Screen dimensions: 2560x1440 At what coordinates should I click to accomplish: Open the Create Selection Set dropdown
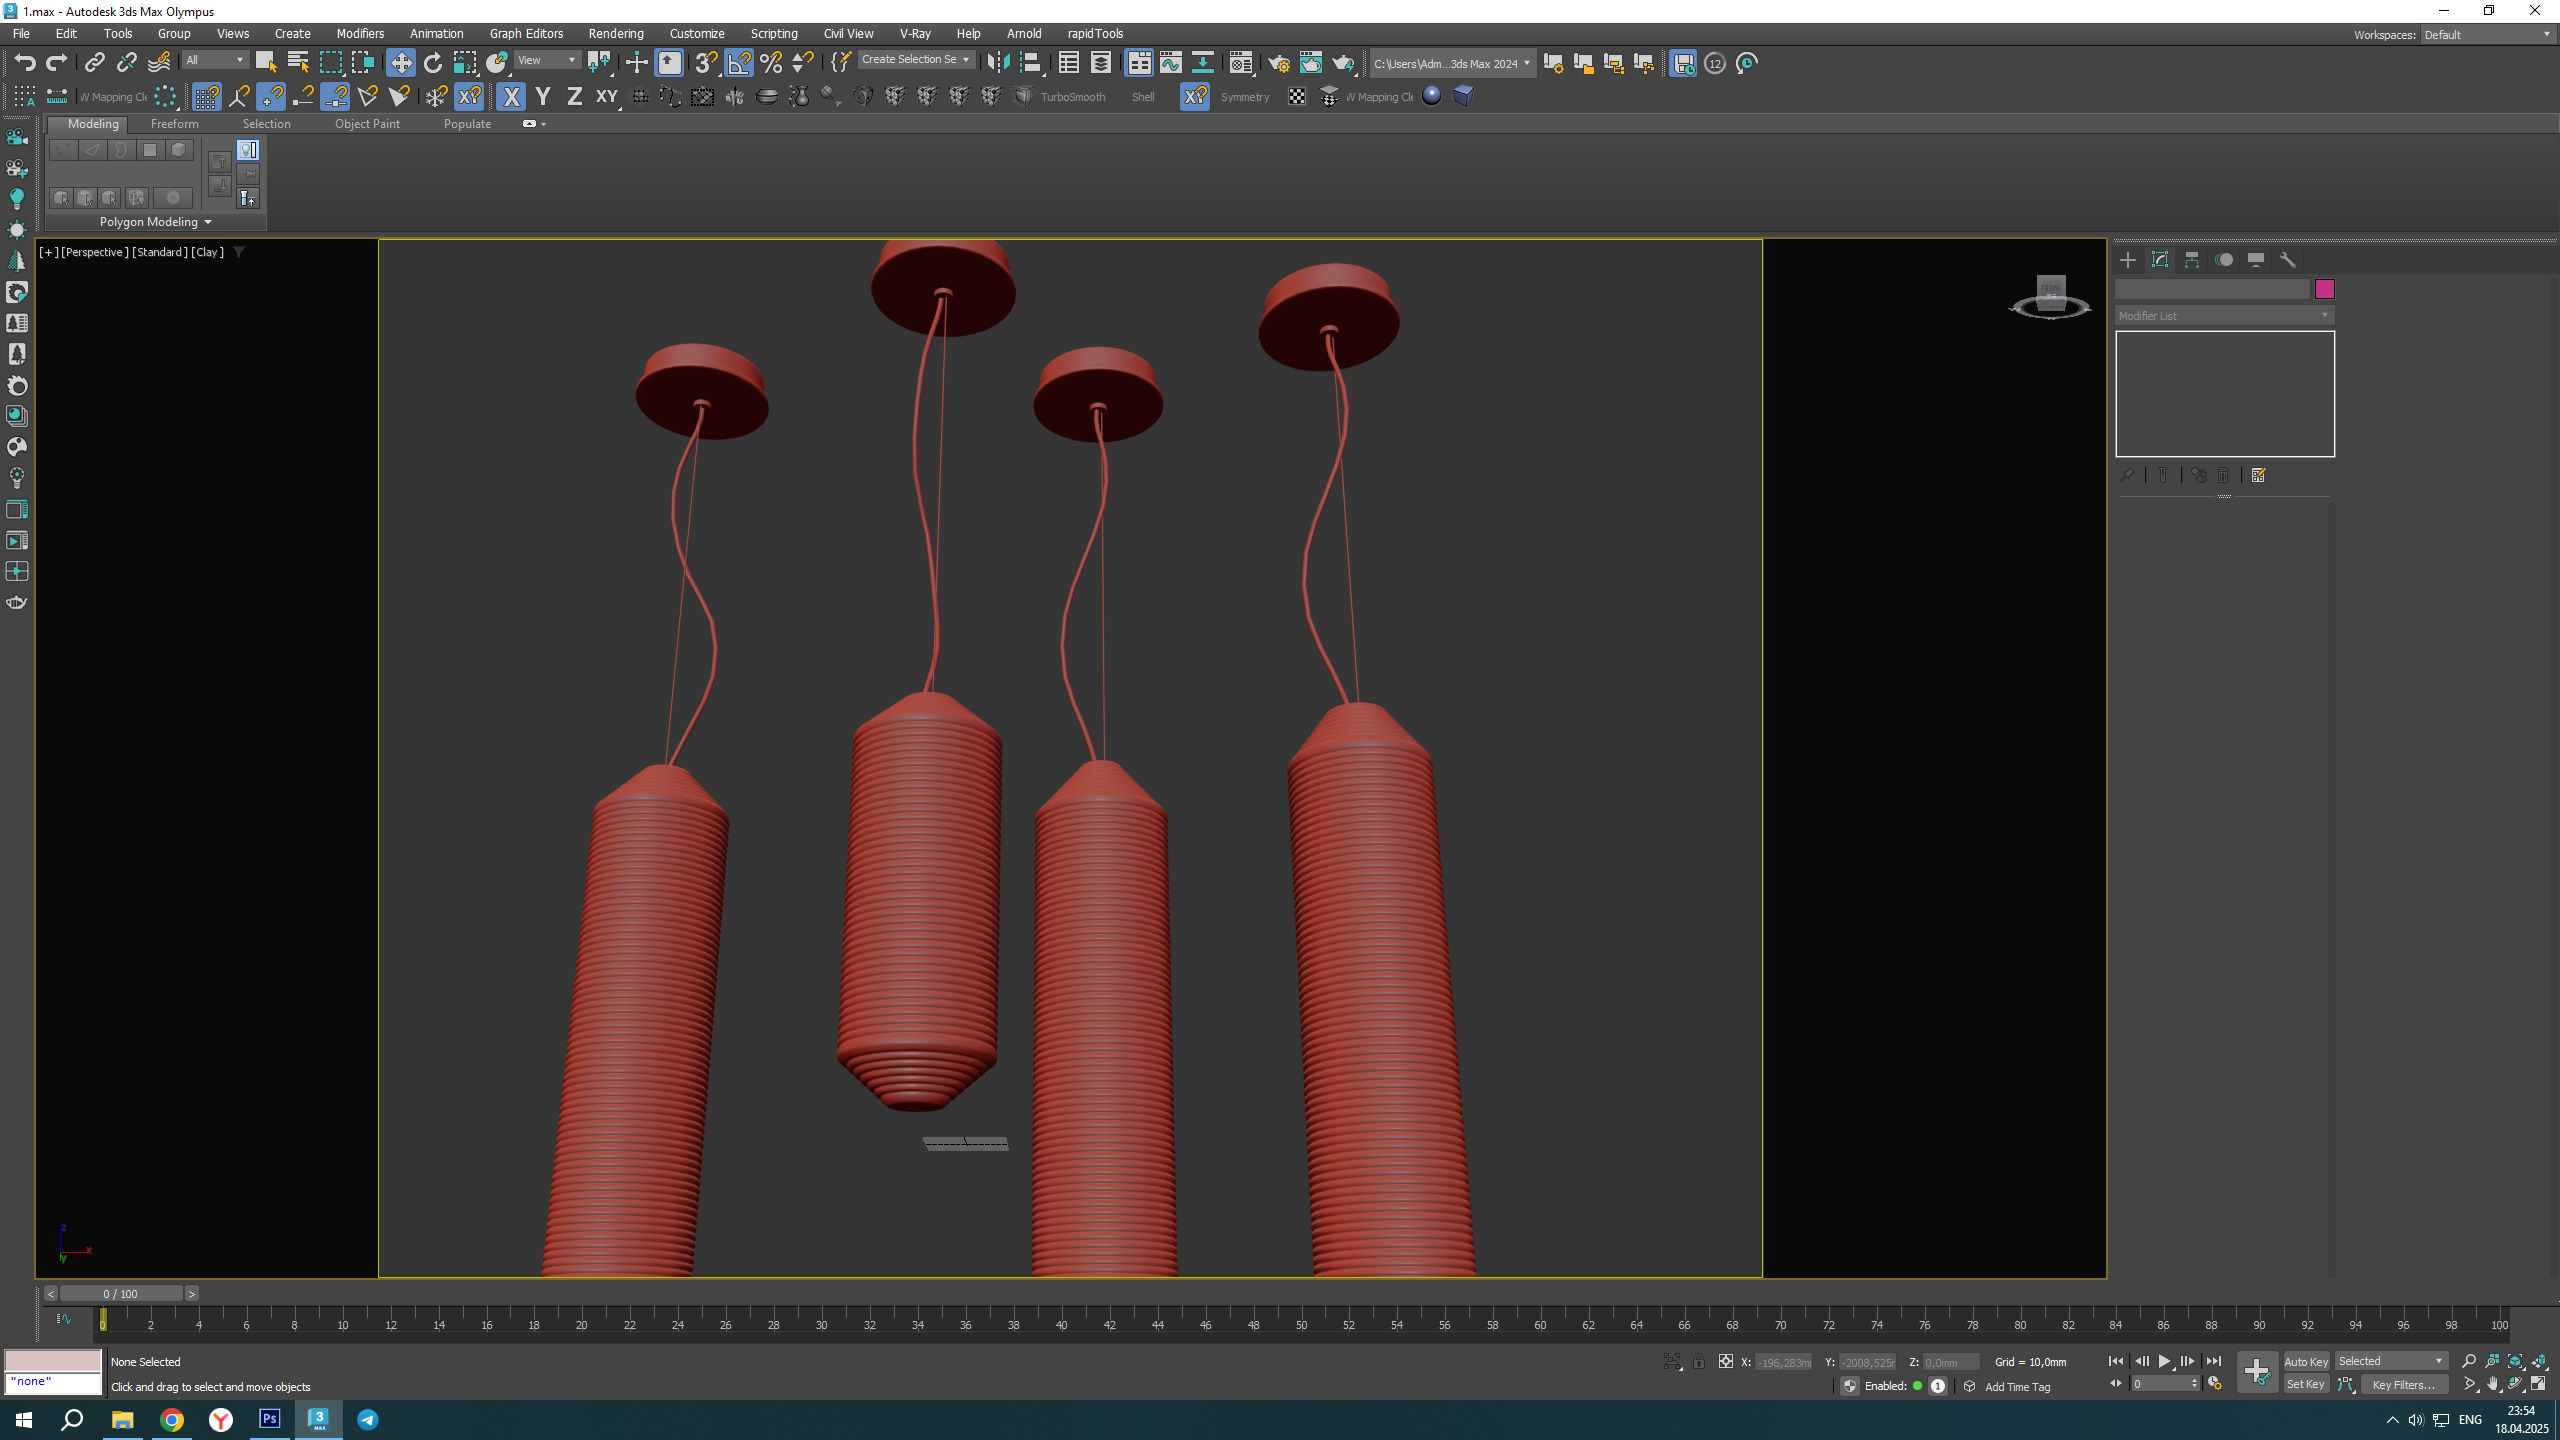point(915,60)
